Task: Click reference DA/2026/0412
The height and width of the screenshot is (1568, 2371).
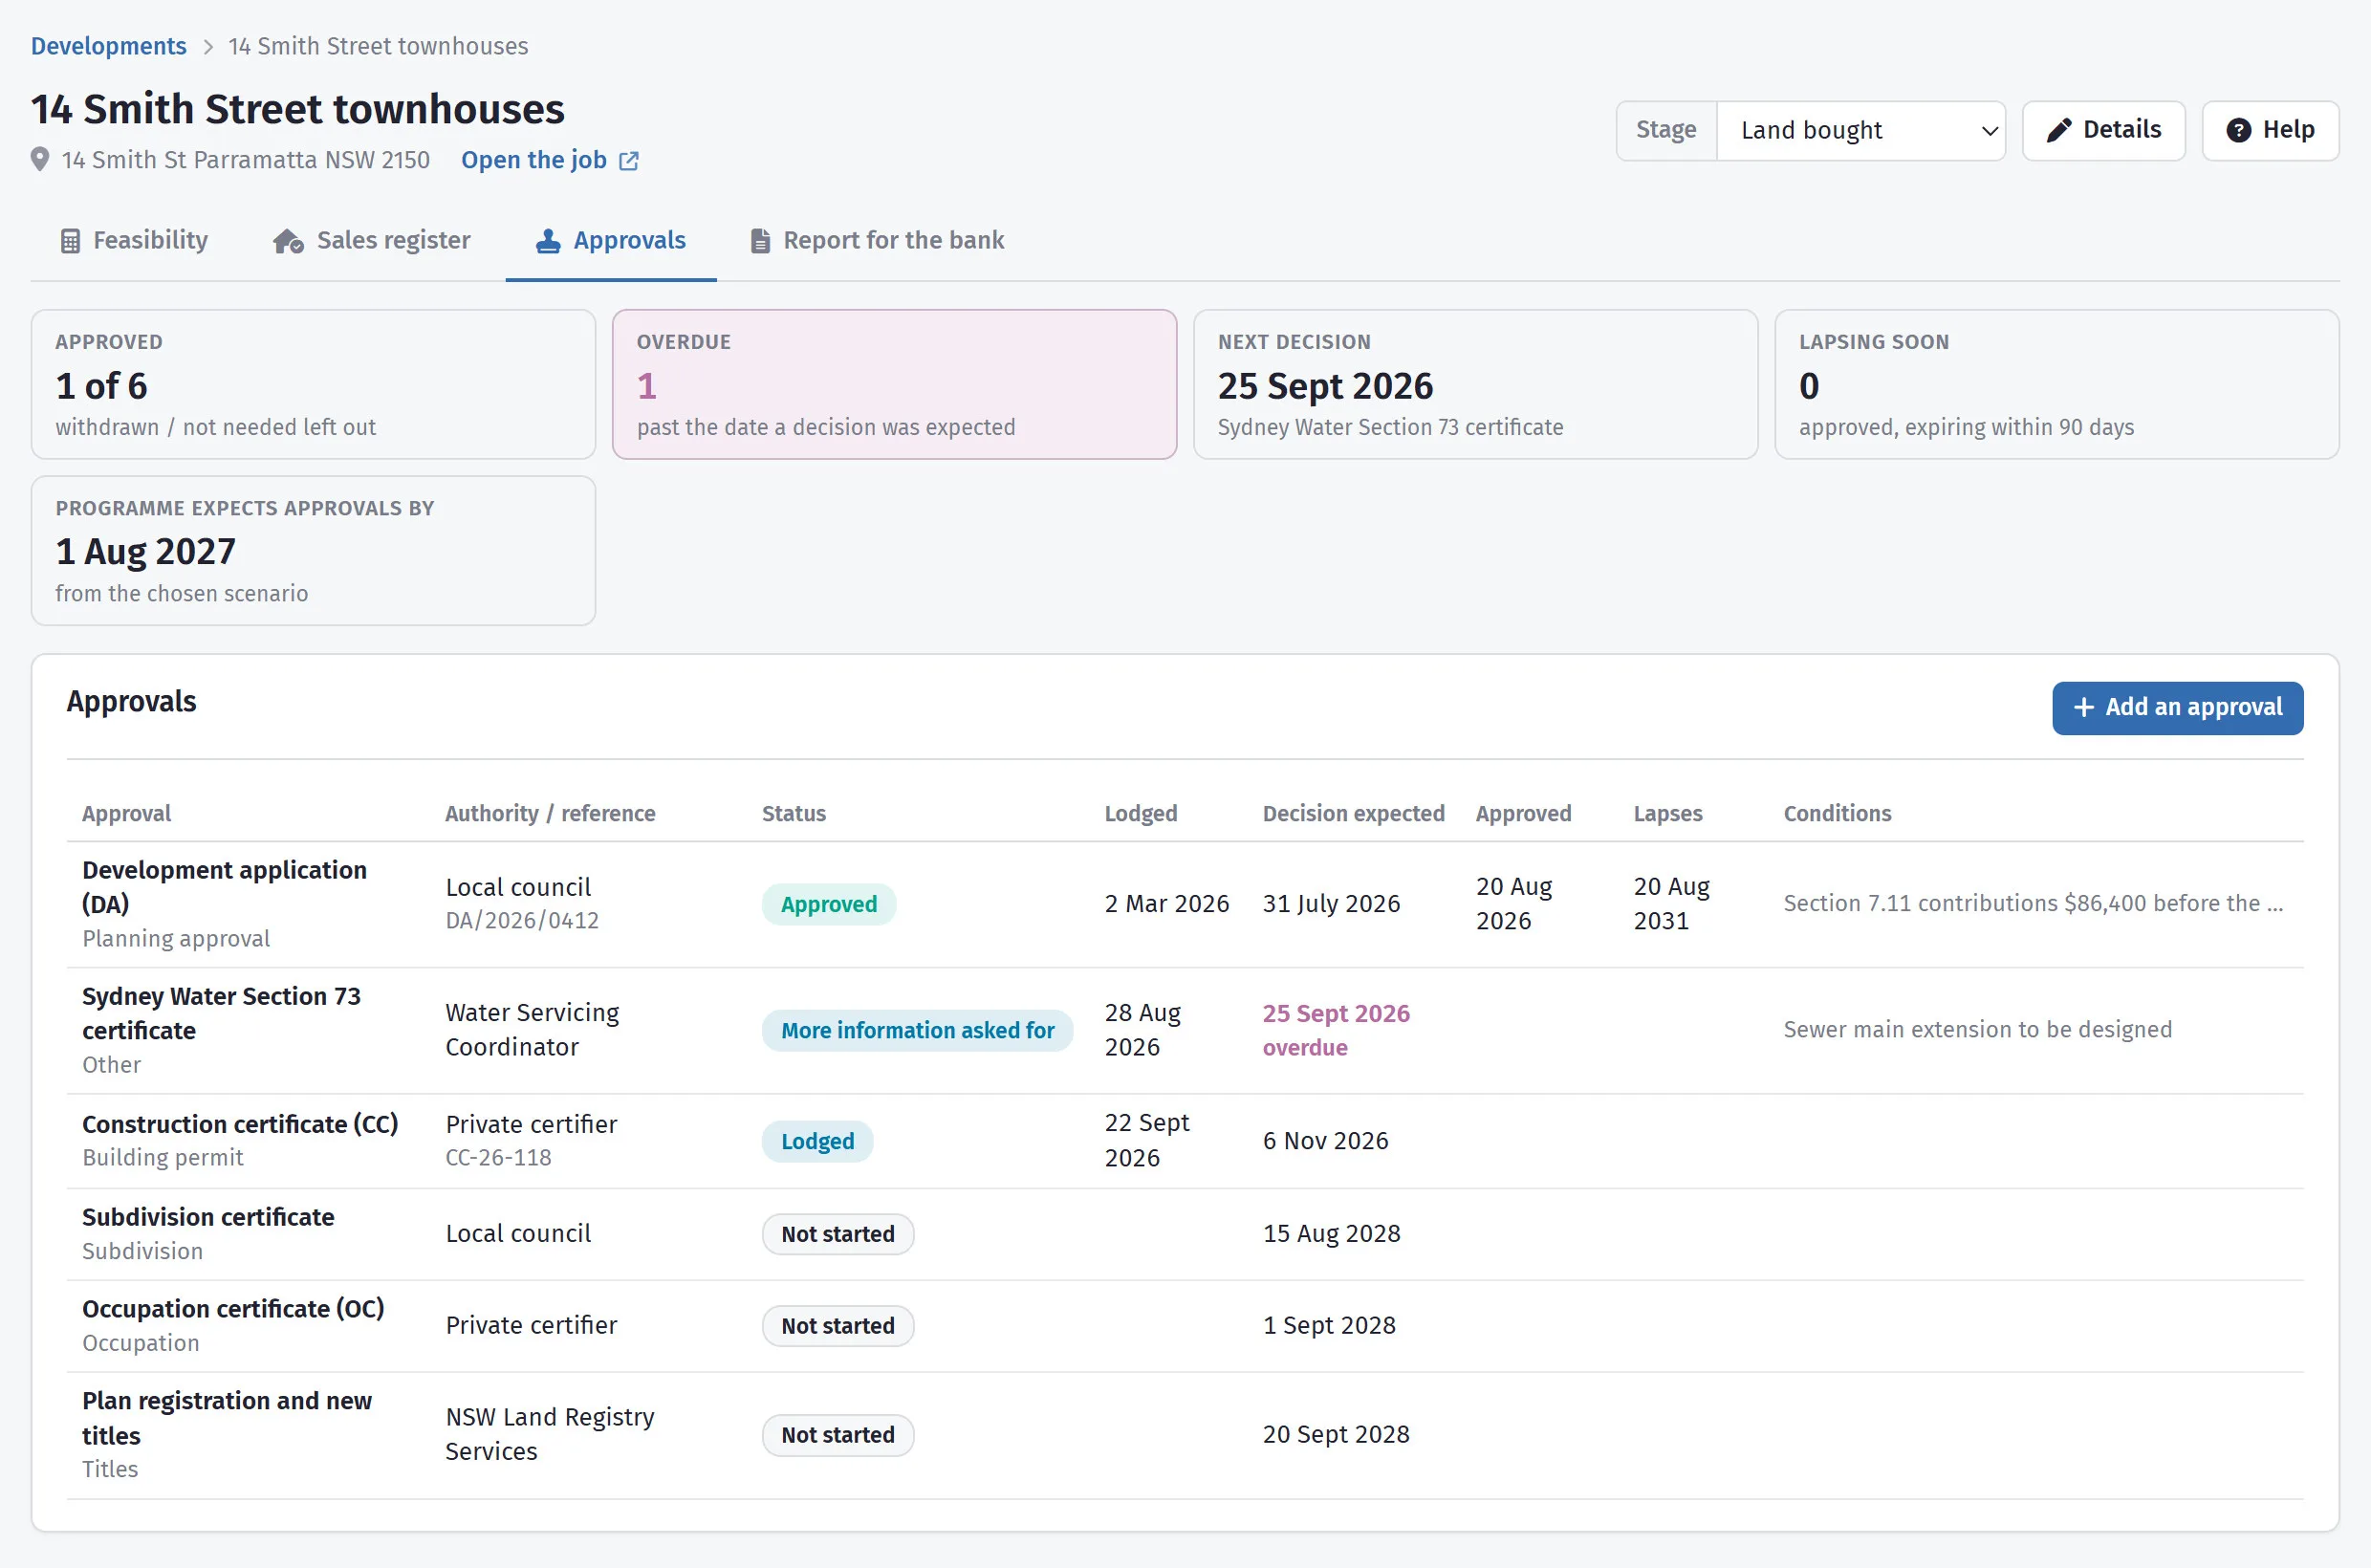Action: click(x=522, y=921)
